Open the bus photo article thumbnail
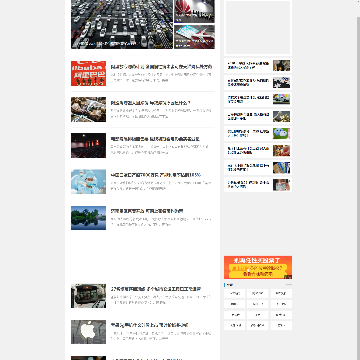 point(88,296)
